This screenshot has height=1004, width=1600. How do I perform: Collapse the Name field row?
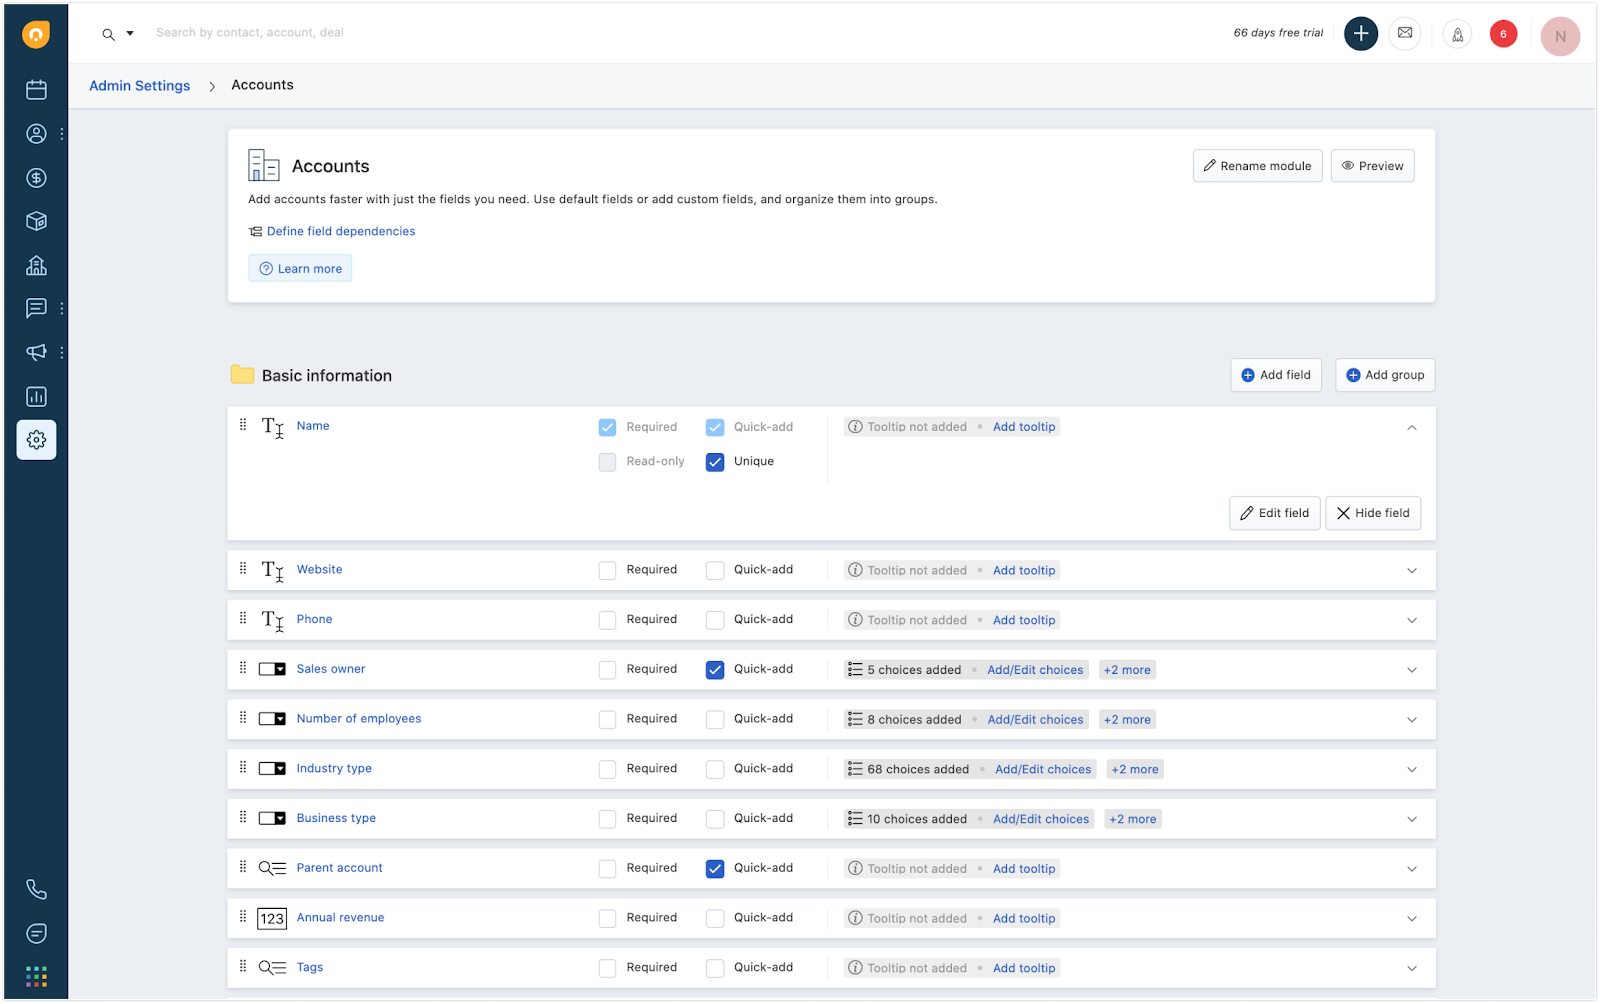(1412, 428)
